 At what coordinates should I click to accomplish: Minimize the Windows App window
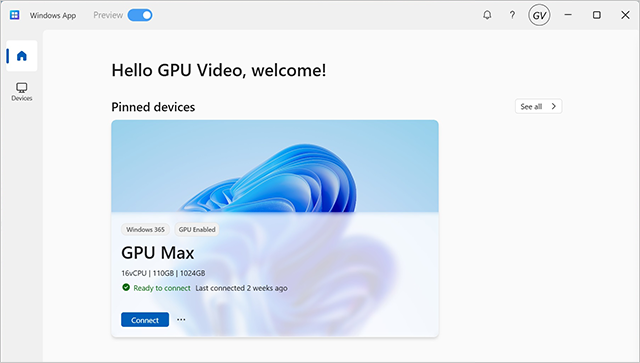click(x=568, y=15)
